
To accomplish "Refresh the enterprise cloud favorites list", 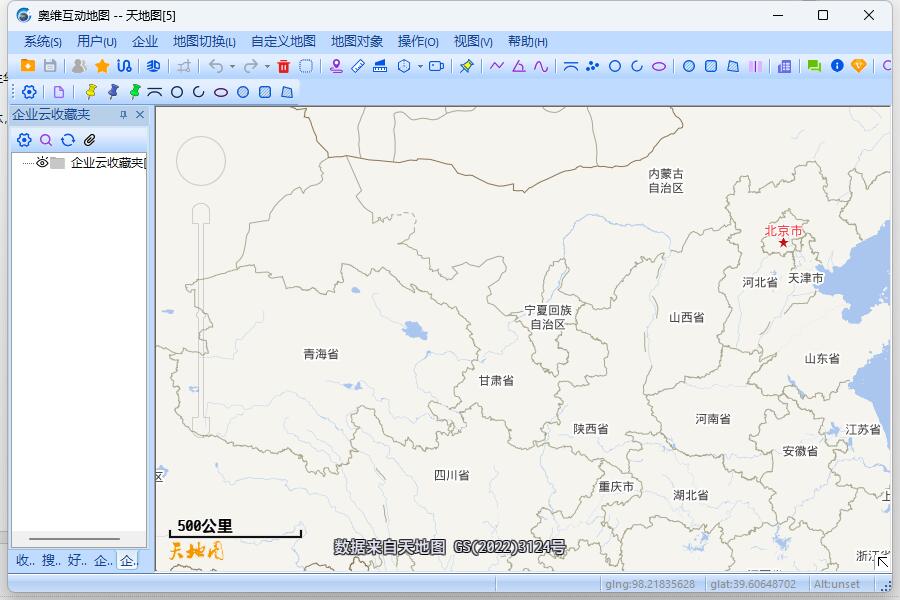I will pos(68,140).
